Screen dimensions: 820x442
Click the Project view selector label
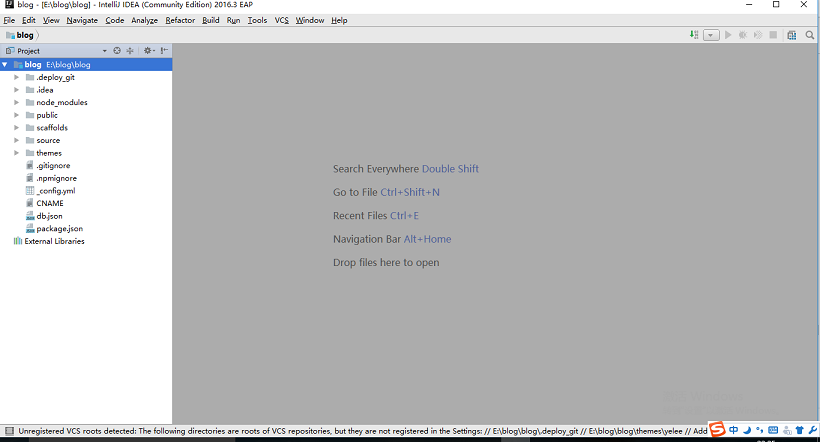pos(28,51)
